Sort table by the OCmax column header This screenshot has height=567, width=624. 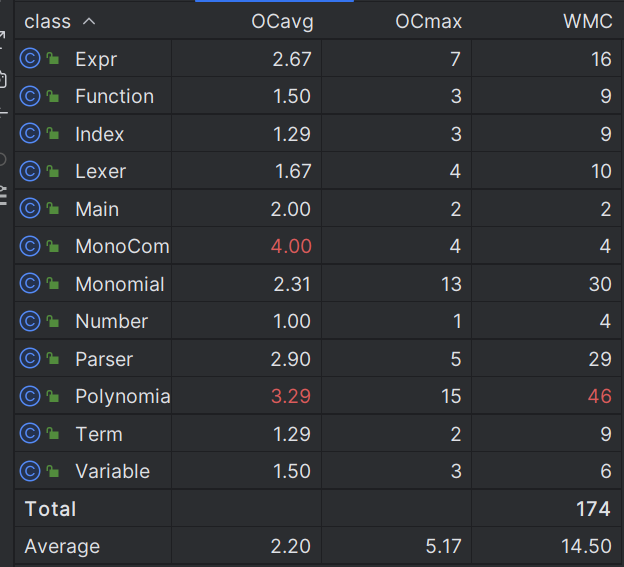pyautogui.click(x=428, y=21)
